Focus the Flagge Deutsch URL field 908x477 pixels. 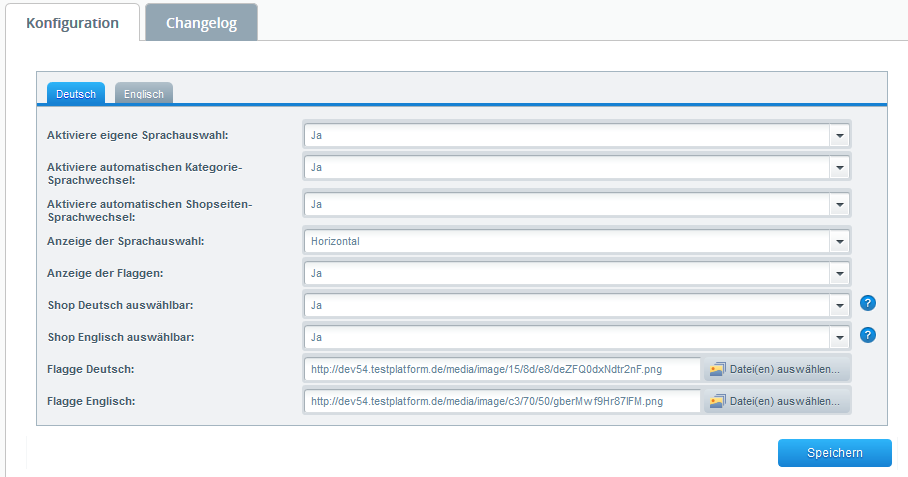pyautogui.click(x=502, y=369)
